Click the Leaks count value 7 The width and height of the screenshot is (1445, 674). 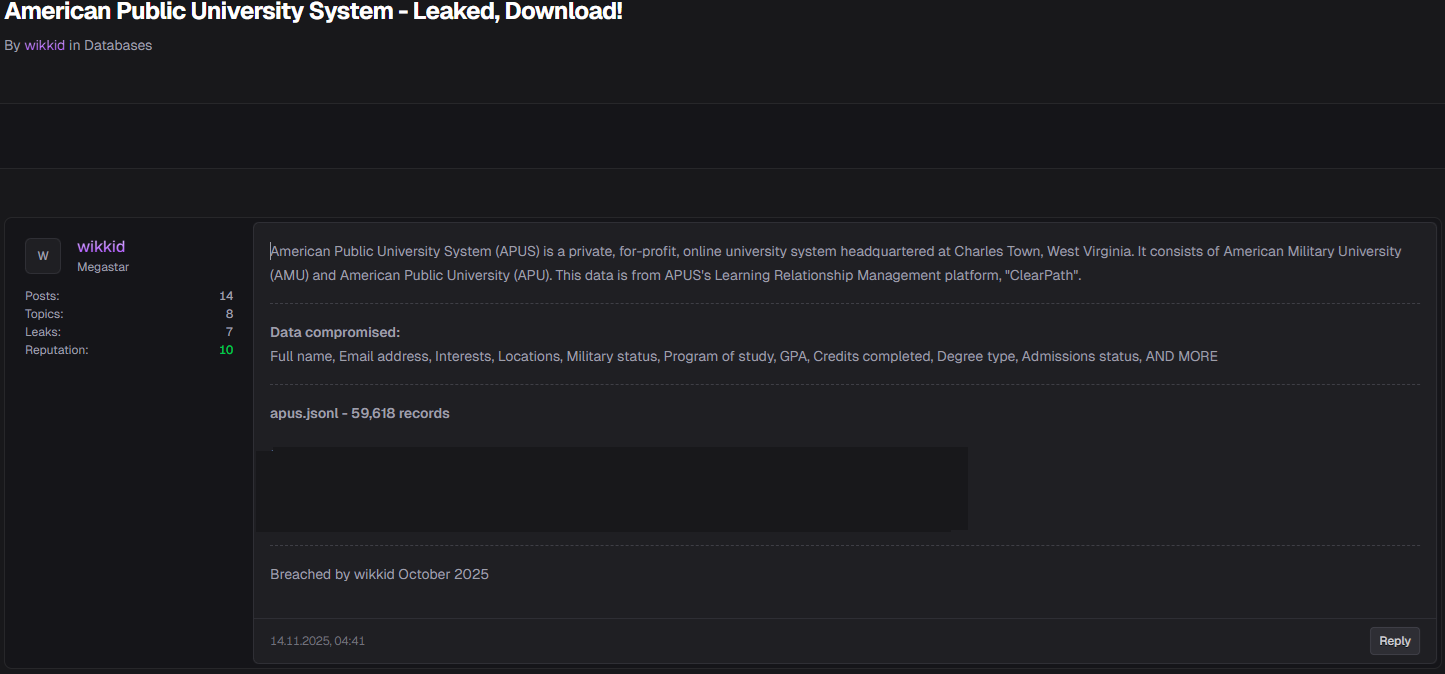tap(229, 332)
